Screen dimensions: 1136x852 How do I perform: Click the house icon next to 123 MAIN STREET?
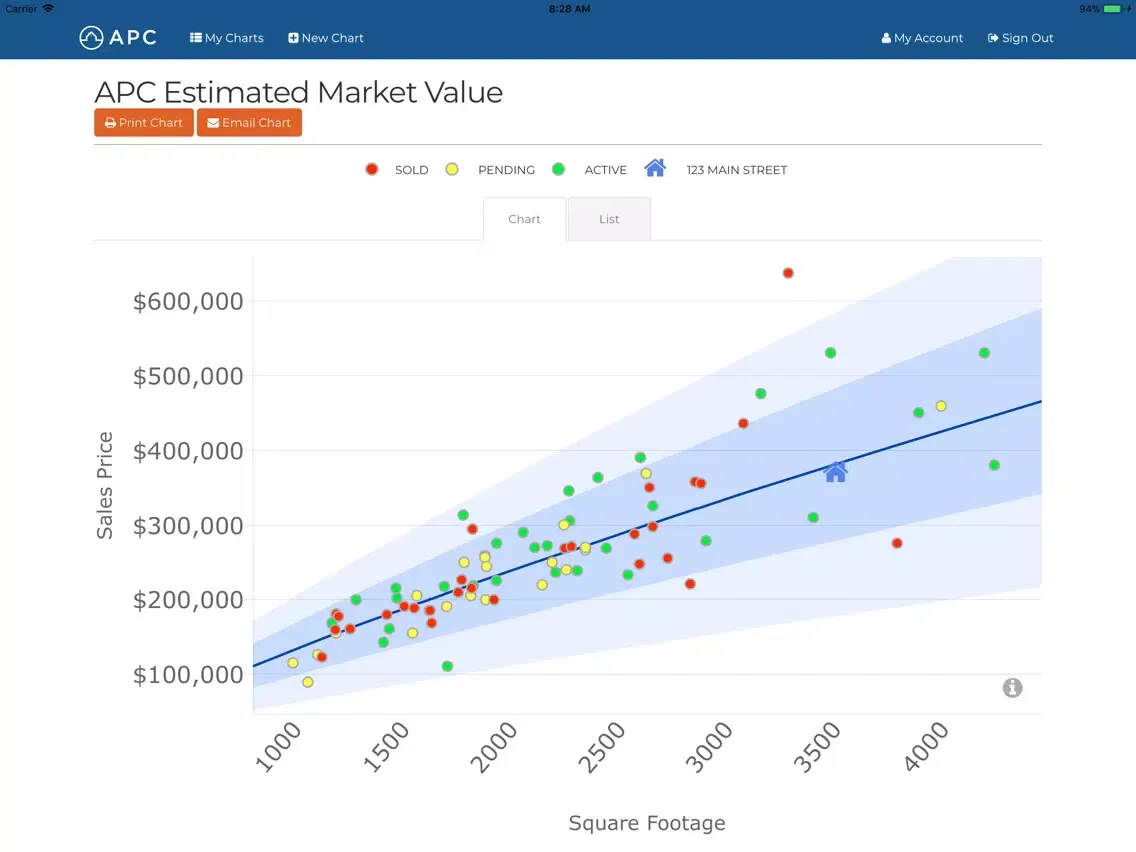point(655,168)
